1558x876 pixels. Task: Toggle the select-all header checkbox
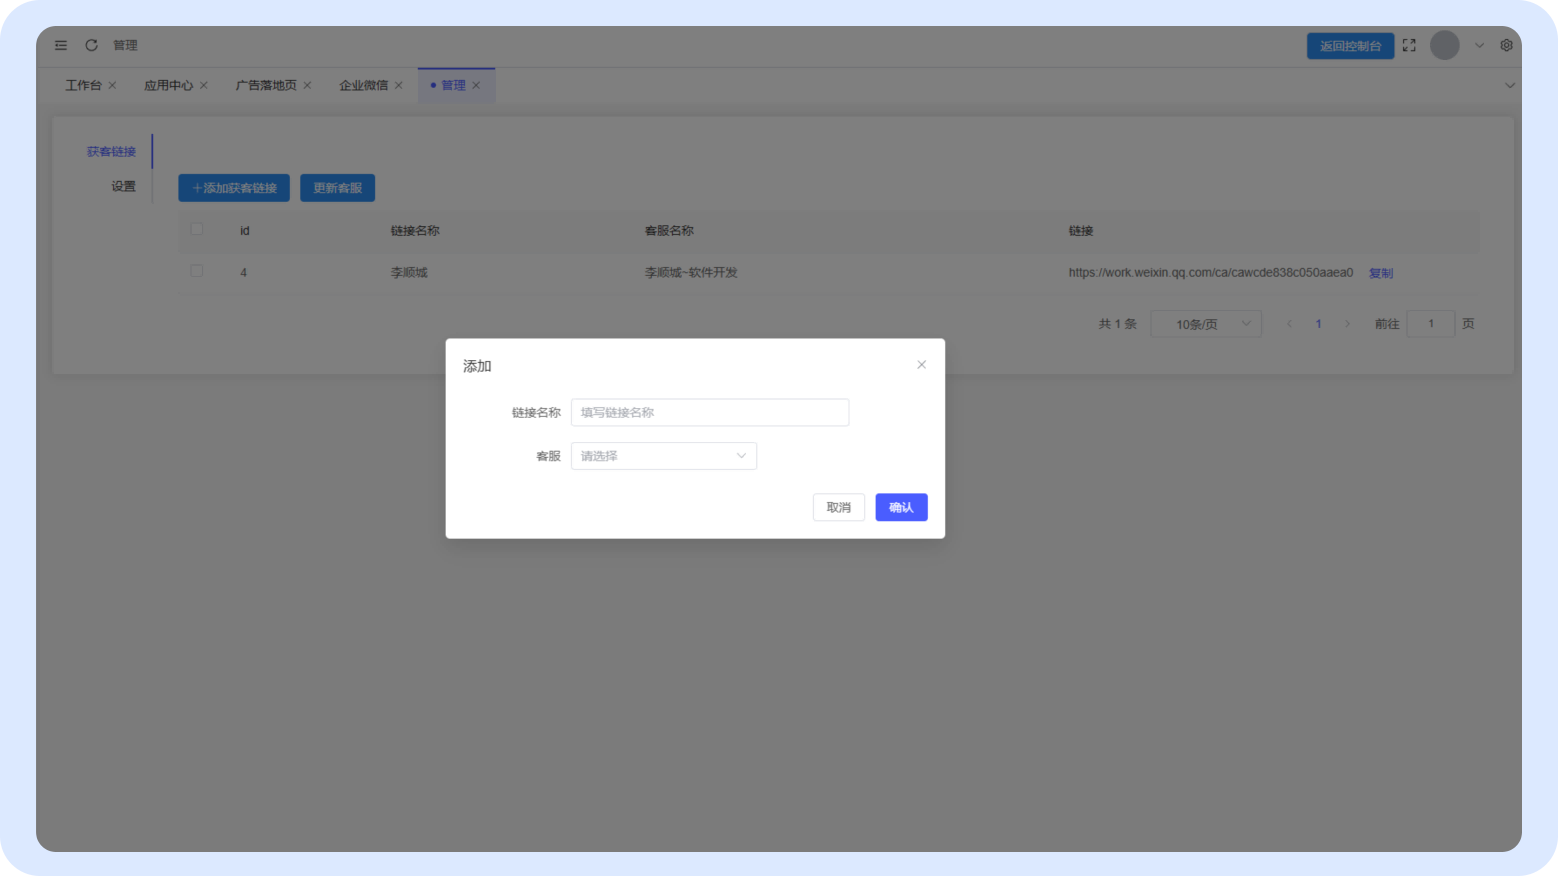(197, 229)
